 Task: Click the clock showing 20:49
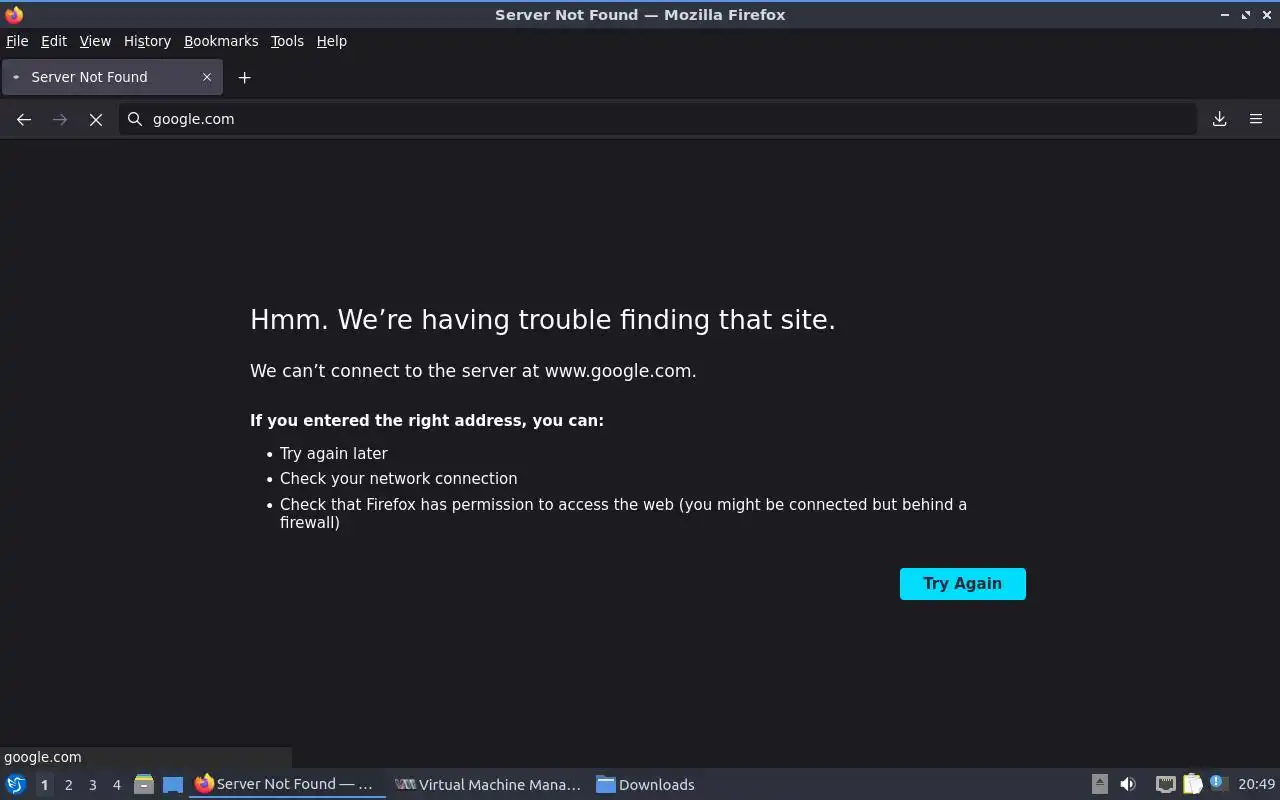[x=1257, y=785]
